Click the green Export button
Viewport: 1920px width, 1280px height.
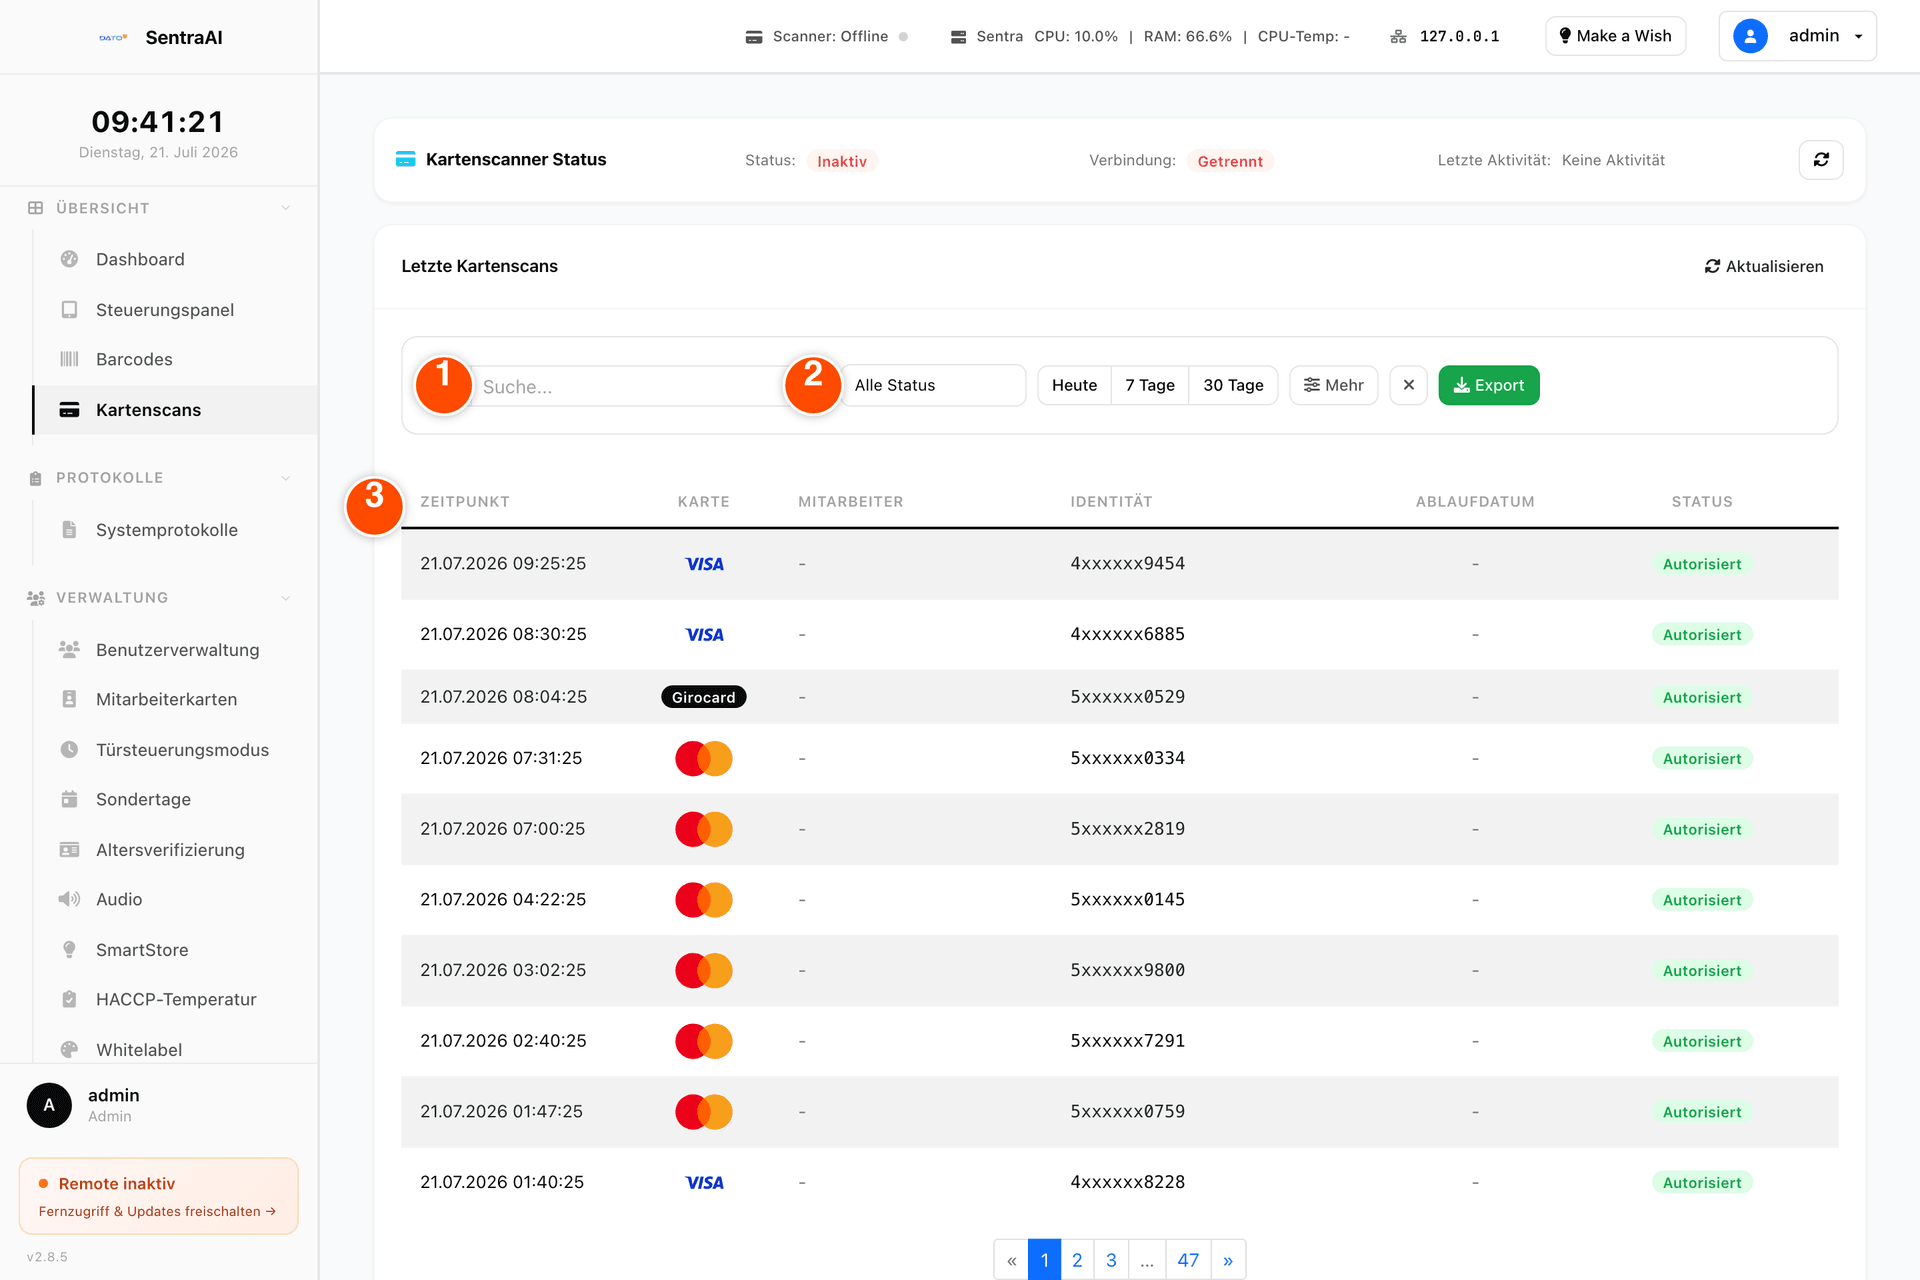click(1489, 385)
